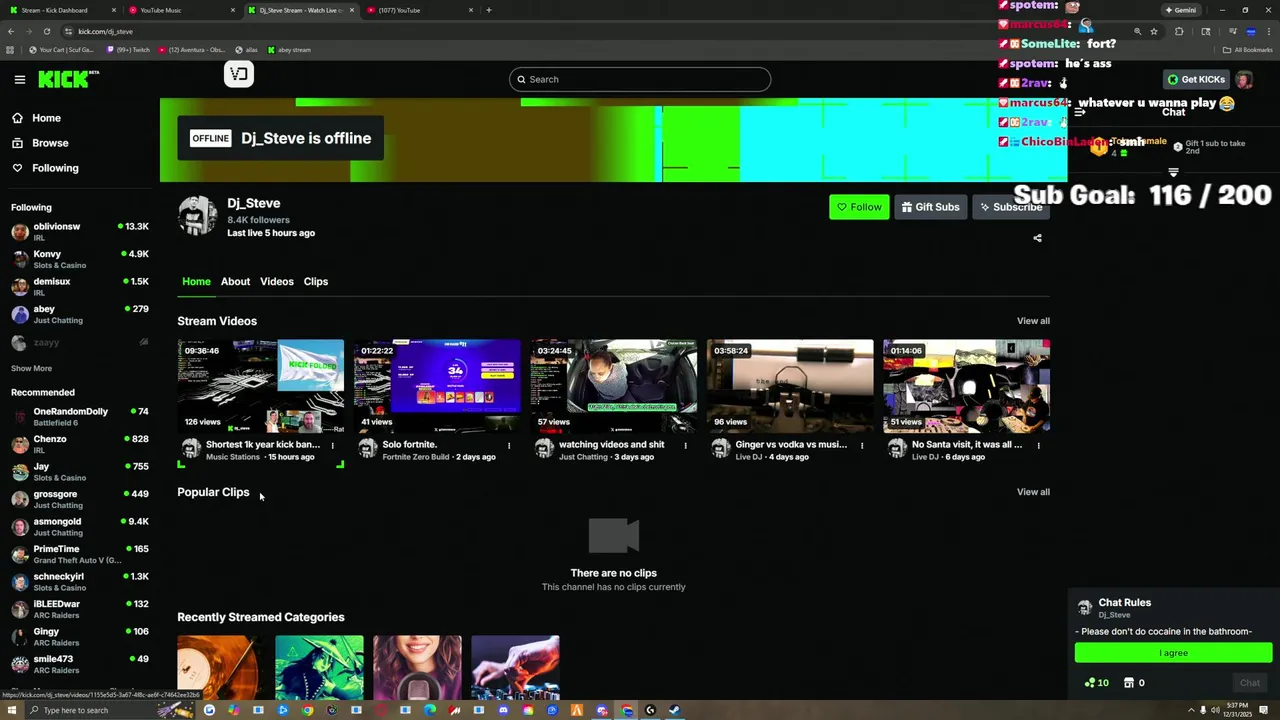Open PrimeTime recommended channel
Viewport: 1280px width, 720px height.
pyautogui.click(x=80, y=554)
